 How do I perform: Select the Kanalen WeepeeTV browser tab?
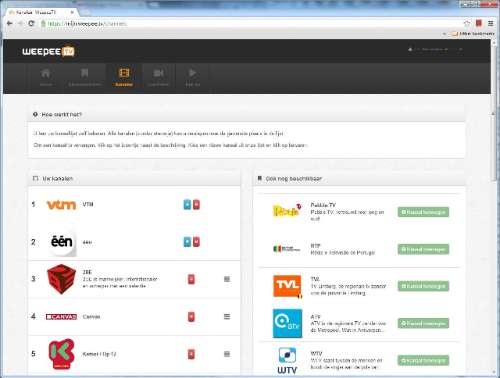[42, 12]
